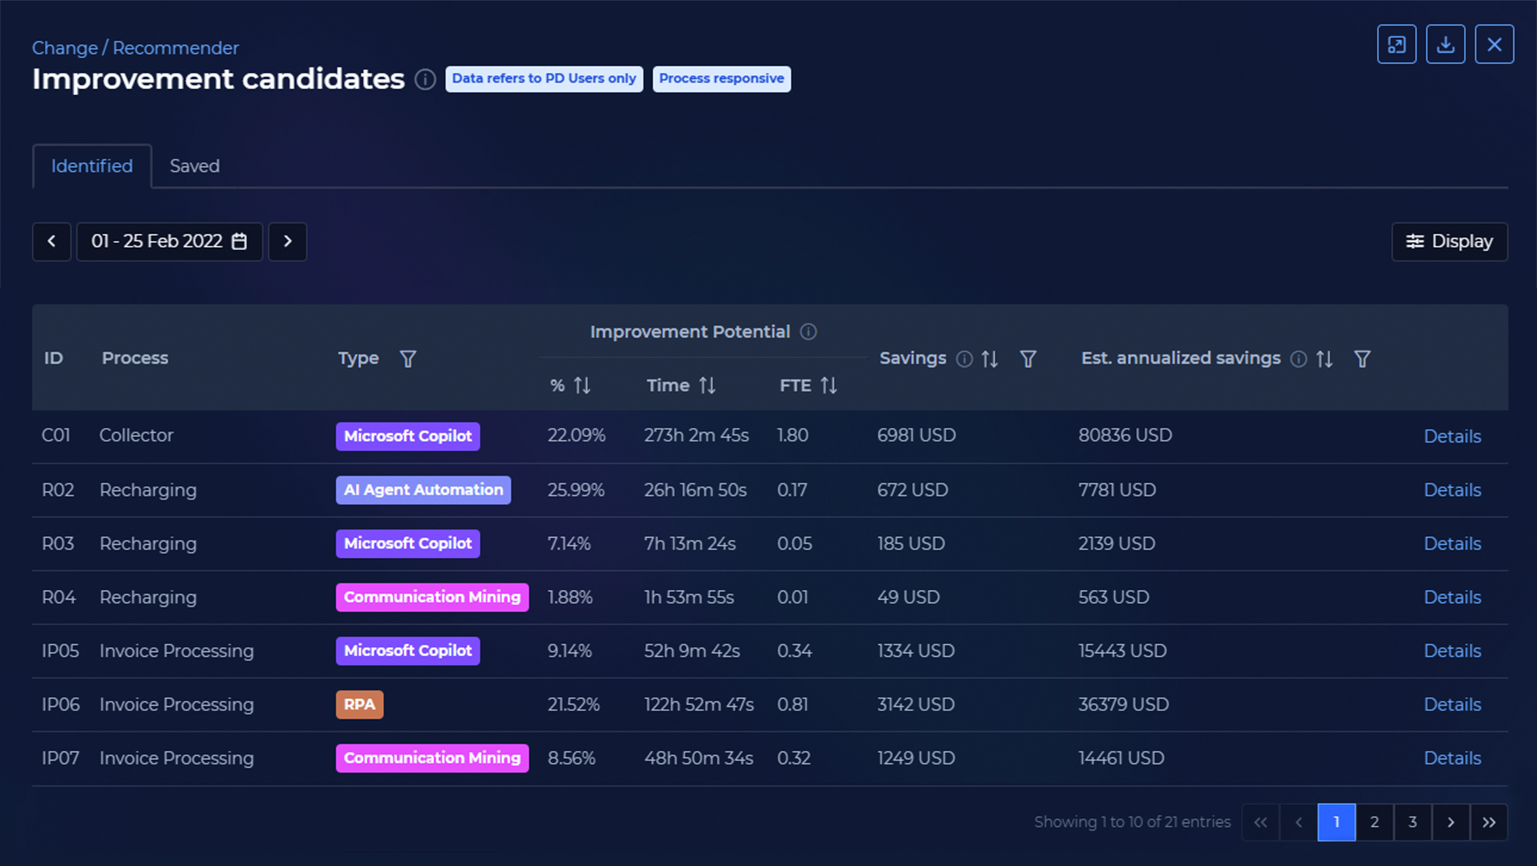Select the '1249 USD' savings cell

tap(916, 758)
